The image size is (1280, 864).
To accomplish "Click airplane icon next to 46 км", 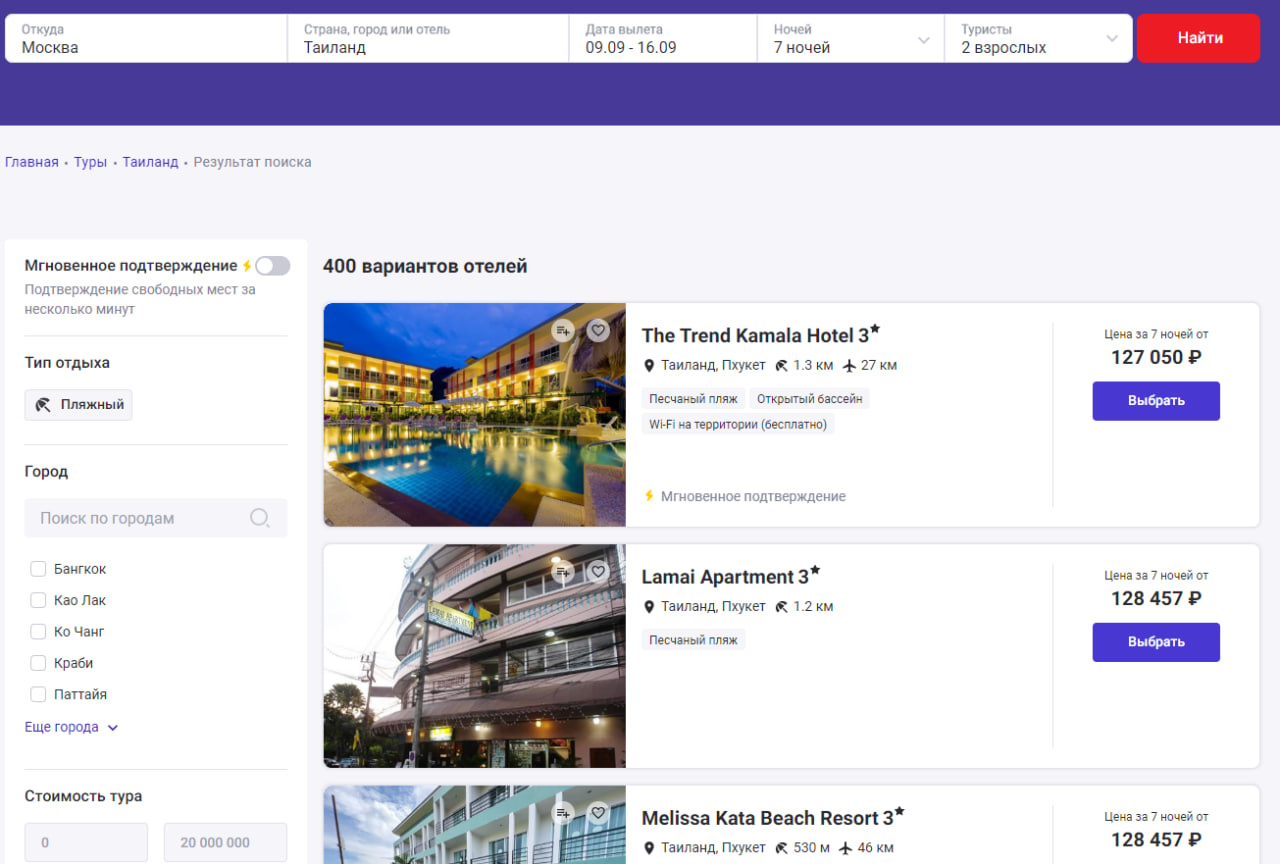I will pyautogui.click(x=846, y=848).
